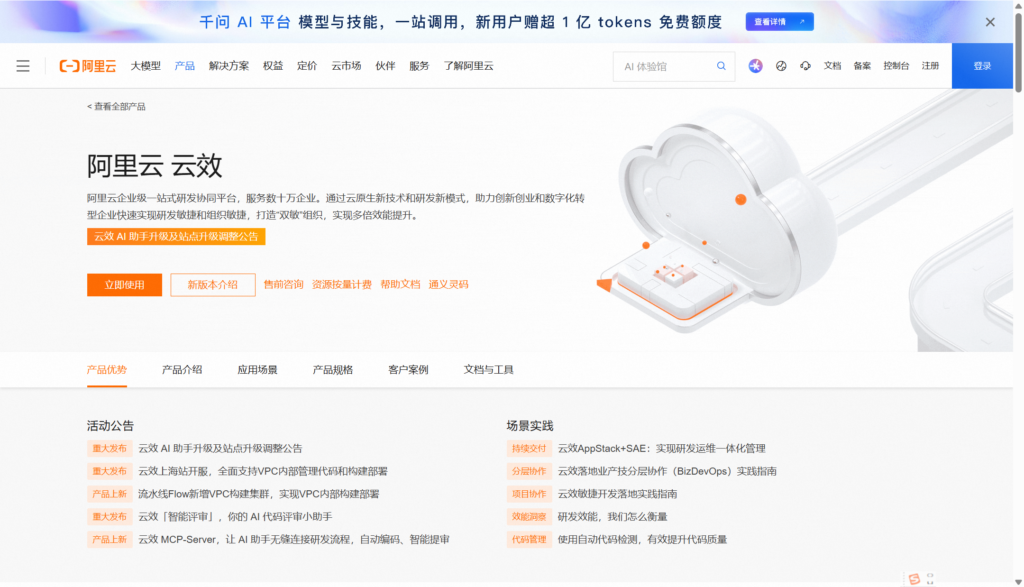The height and width of the screenshot is (587, 1024).
Task: Open 云效「智能评审」 announcement
Action: point(235,516)
